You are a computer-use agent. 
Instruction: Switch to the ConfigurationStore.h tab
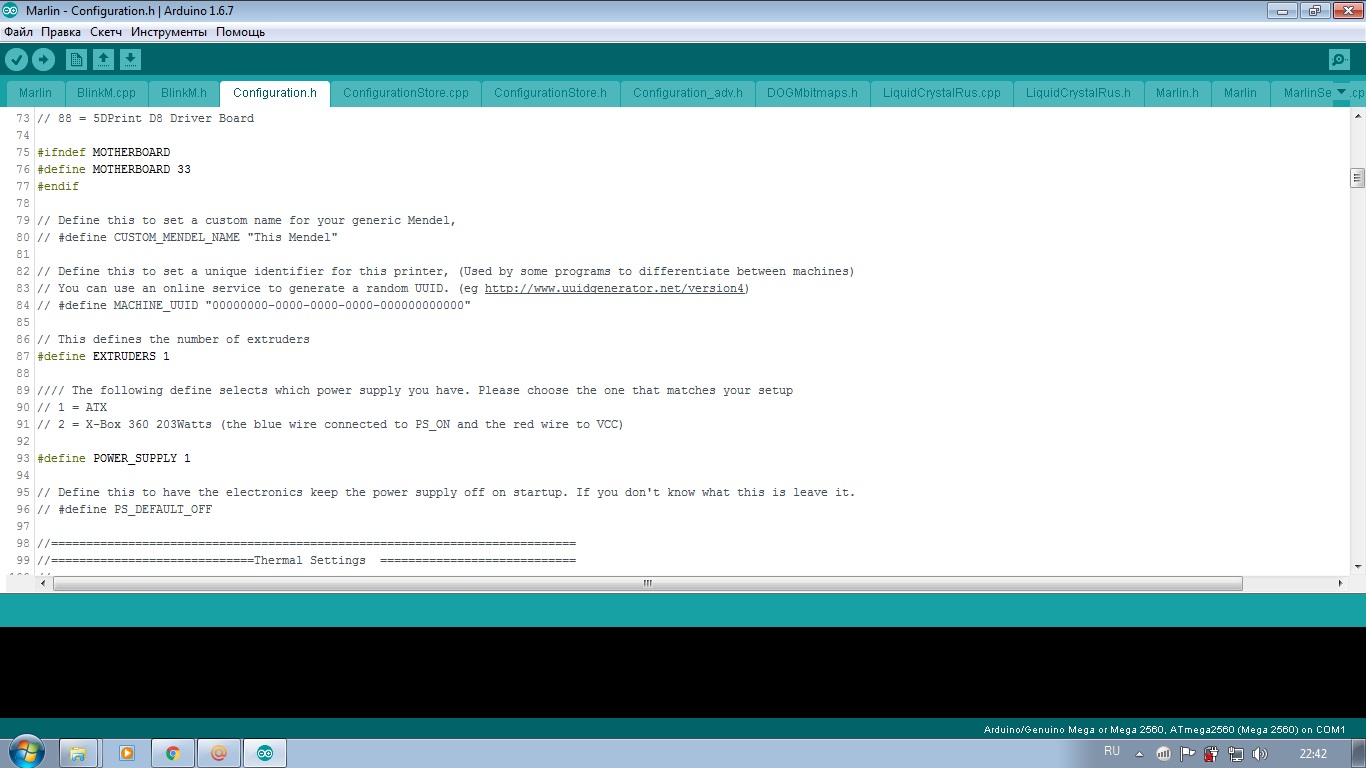550,93
